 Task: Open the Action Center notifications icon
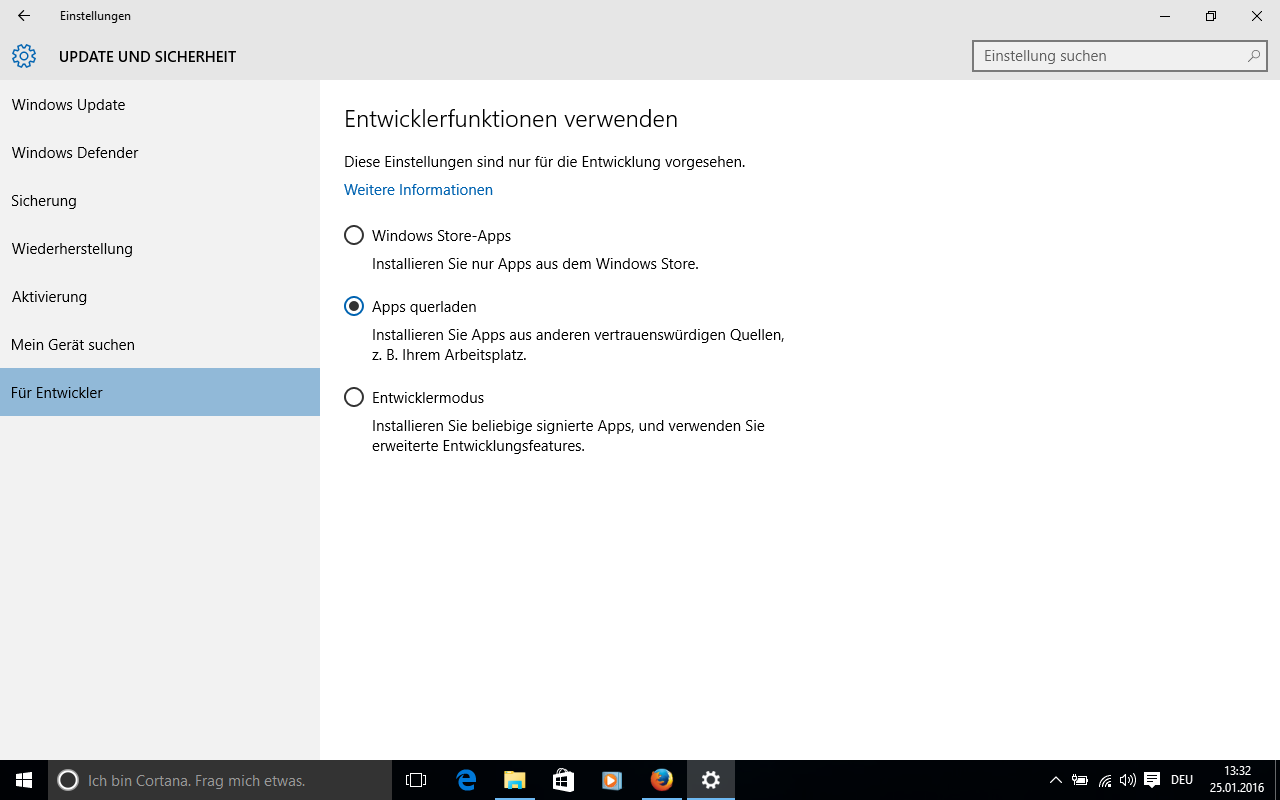pos(1152,780)
